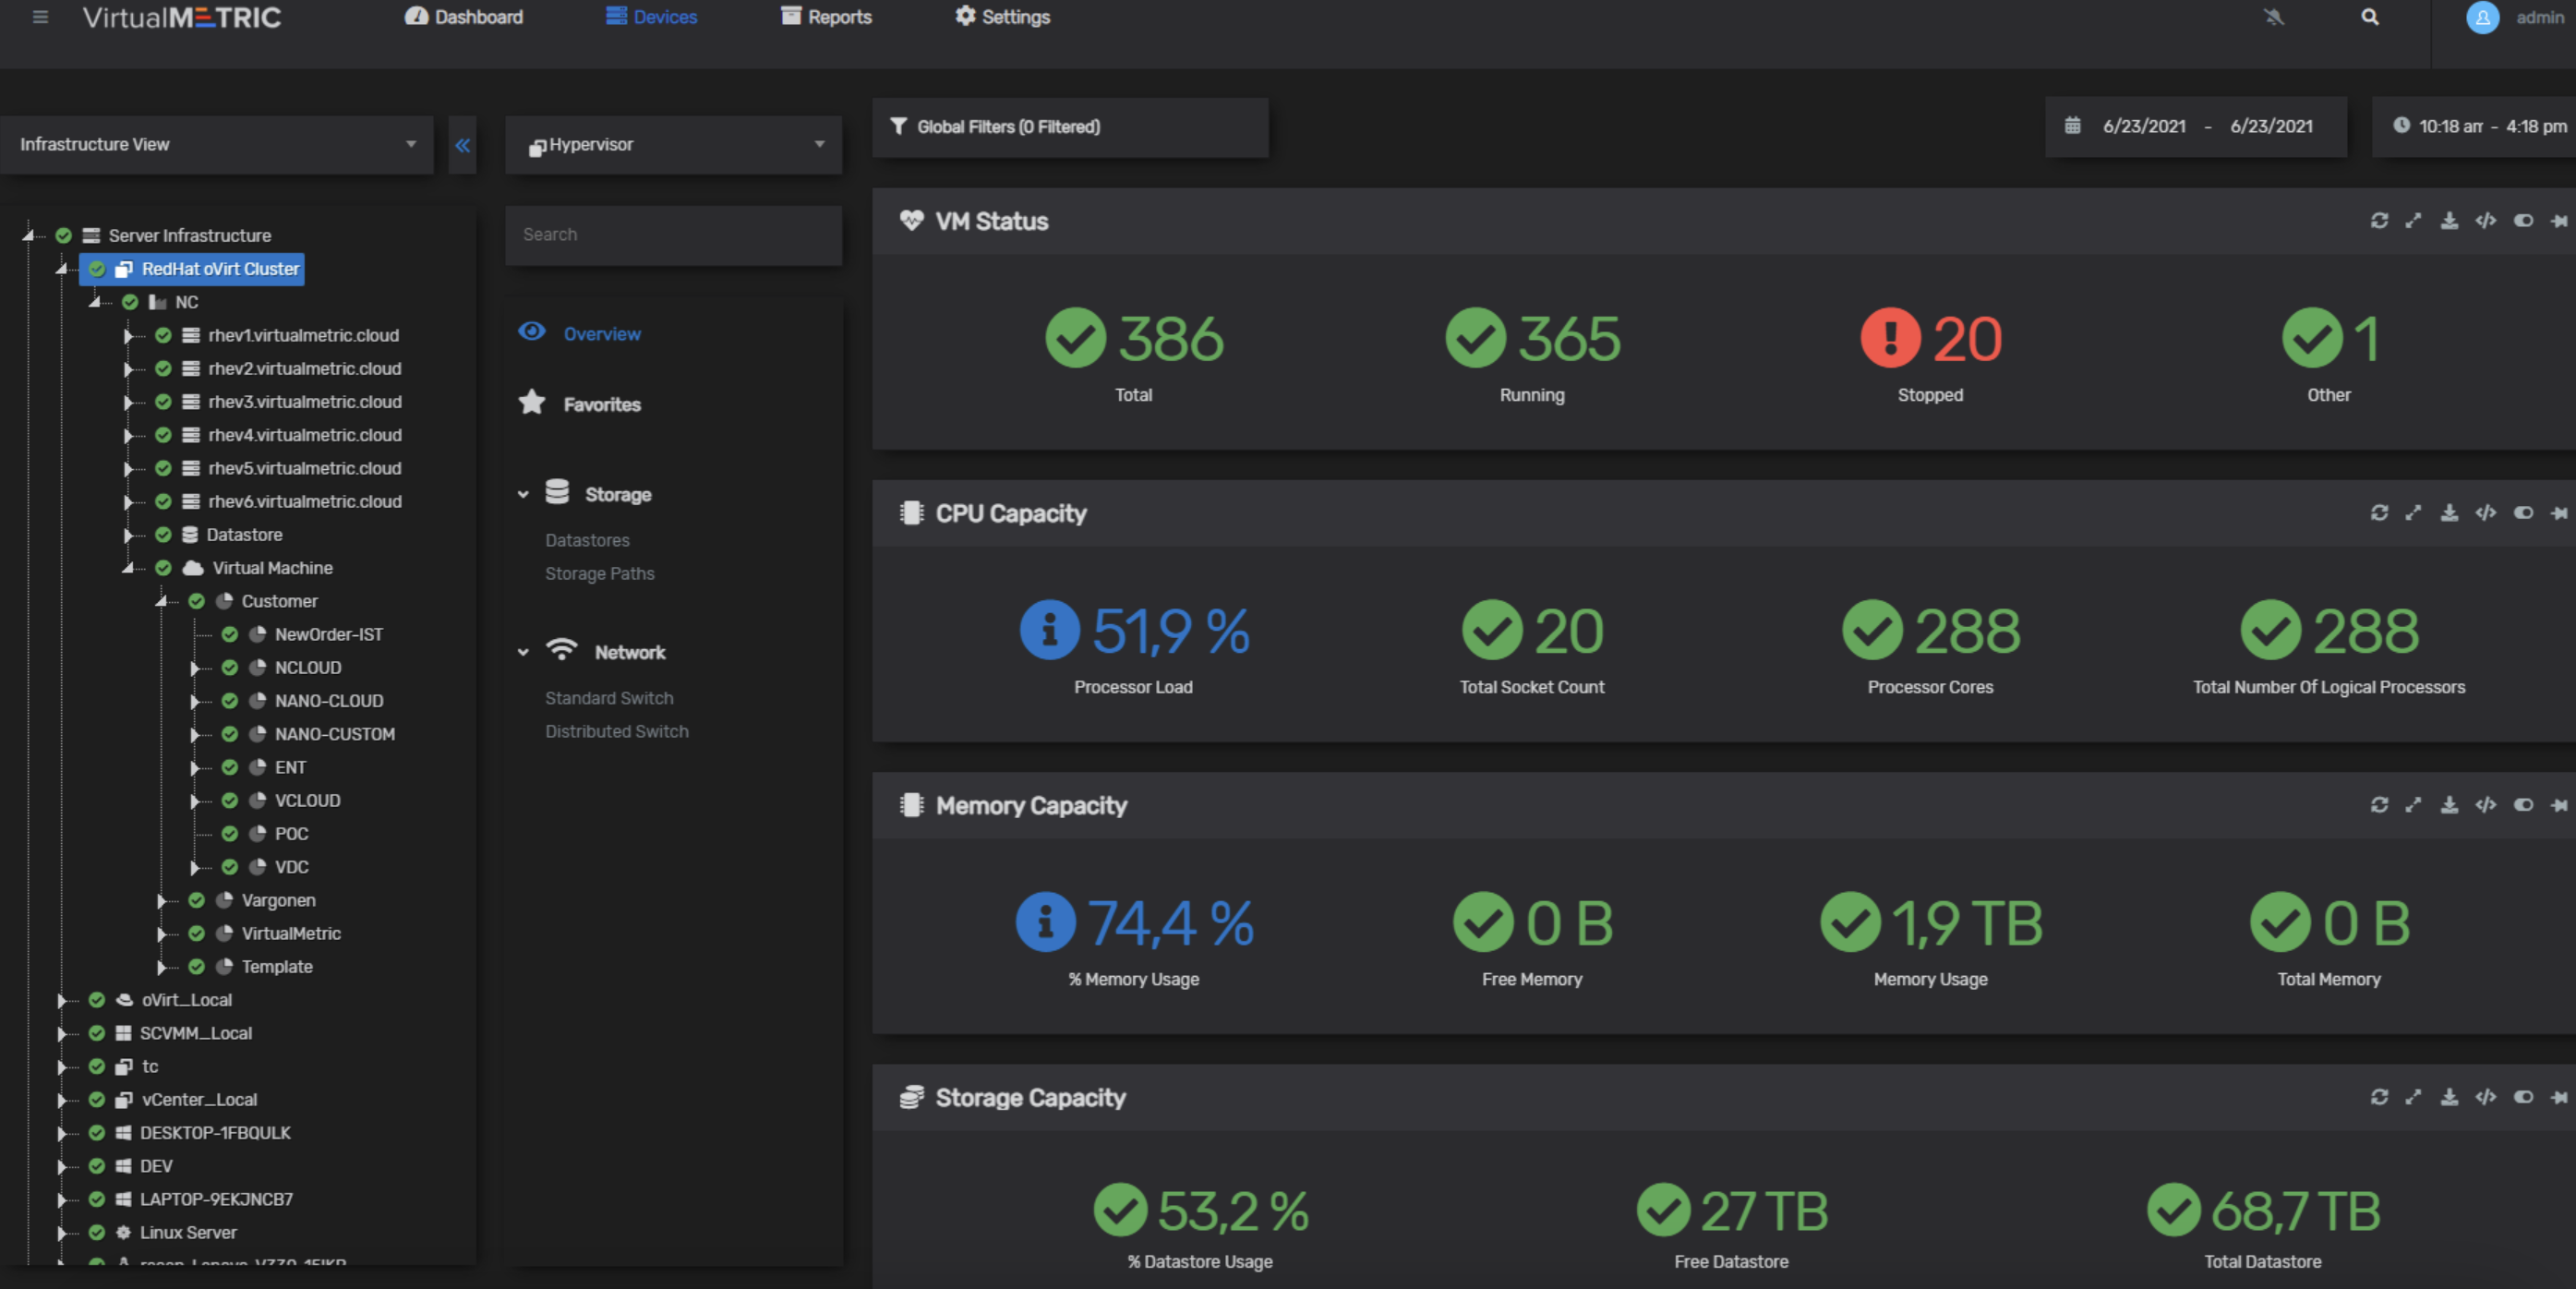Image resolution: width=2576 pixels, height=1289 pixels.
Task: Collapse the Customer tree node
Action: pos(162,601)
